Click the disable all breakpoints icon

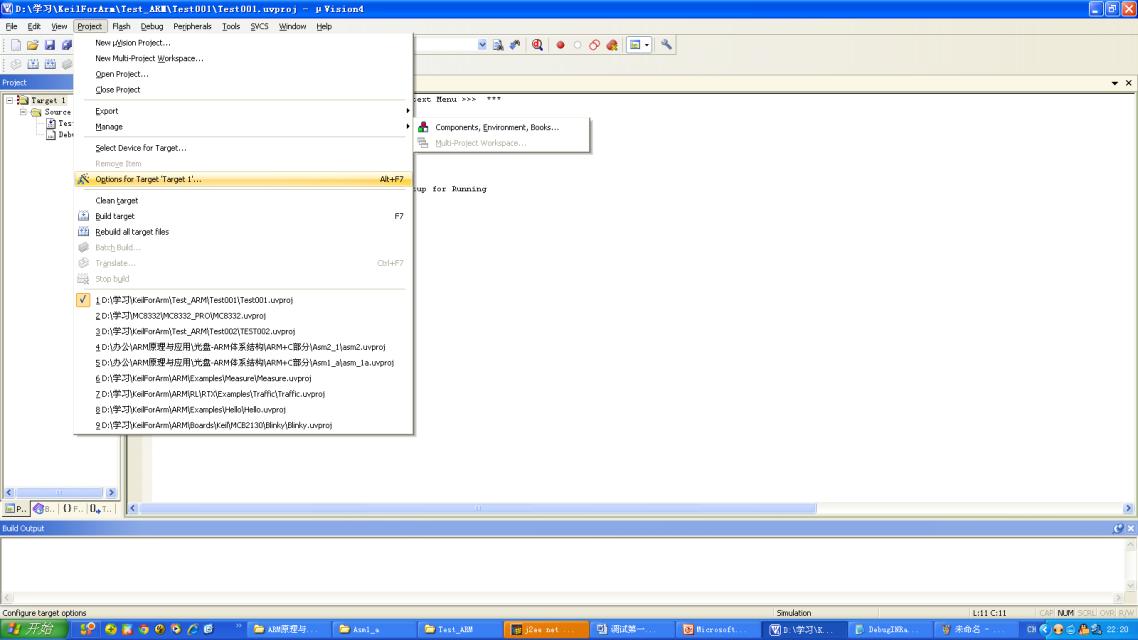point(594,45)
